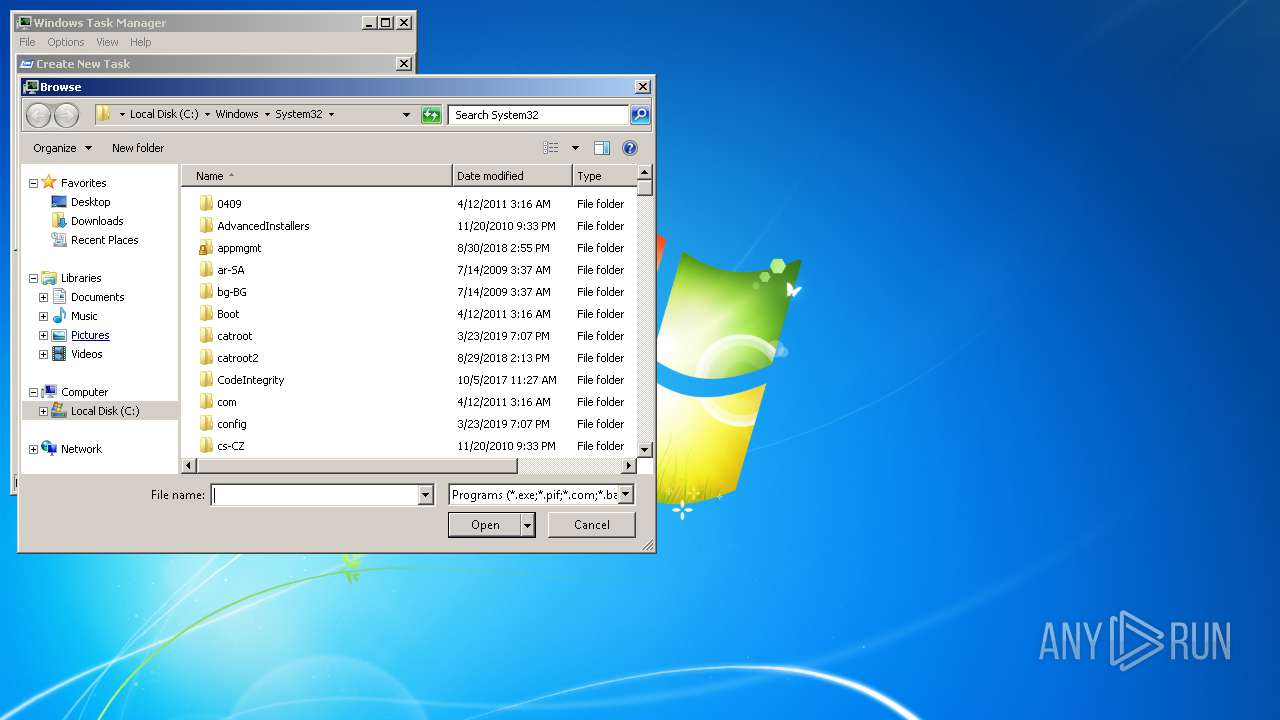
Task: Open Help menu in Task Manager
Action: click(141, 42)
